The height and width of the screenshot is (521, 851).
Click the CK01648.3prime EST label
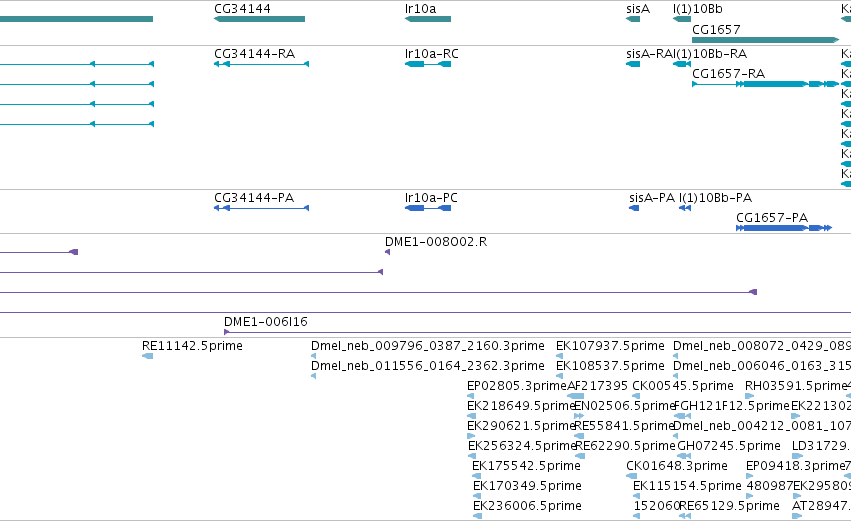pyautogui.click(x=677, y=466)
